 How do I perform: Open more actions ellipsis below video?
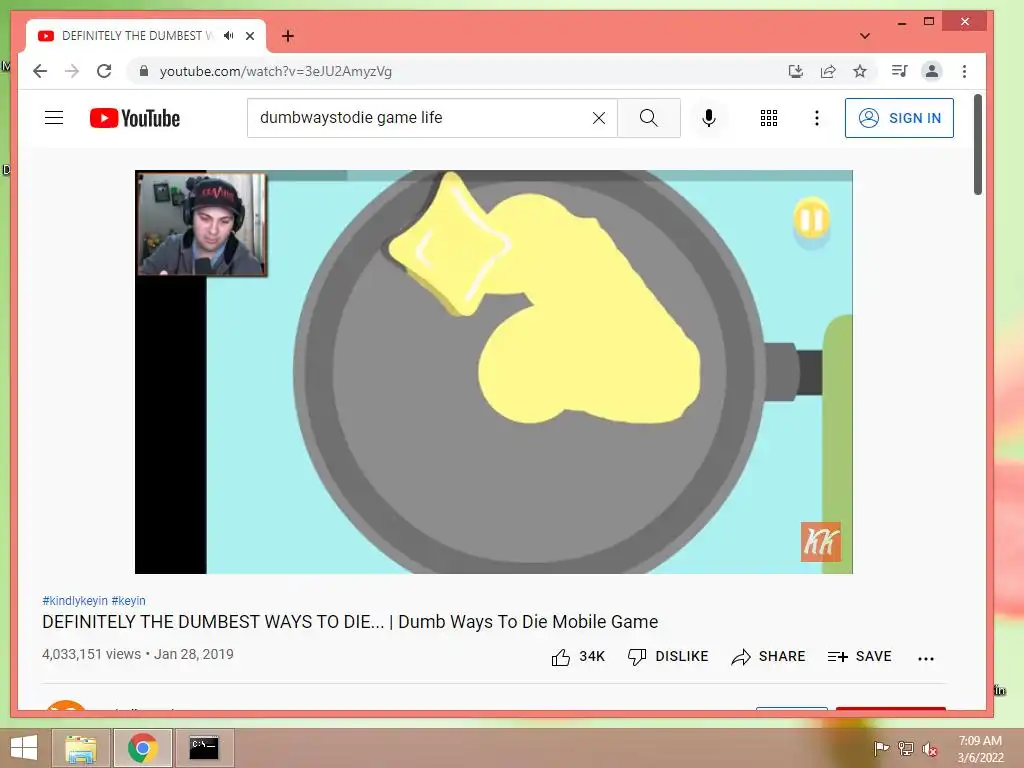925,658
